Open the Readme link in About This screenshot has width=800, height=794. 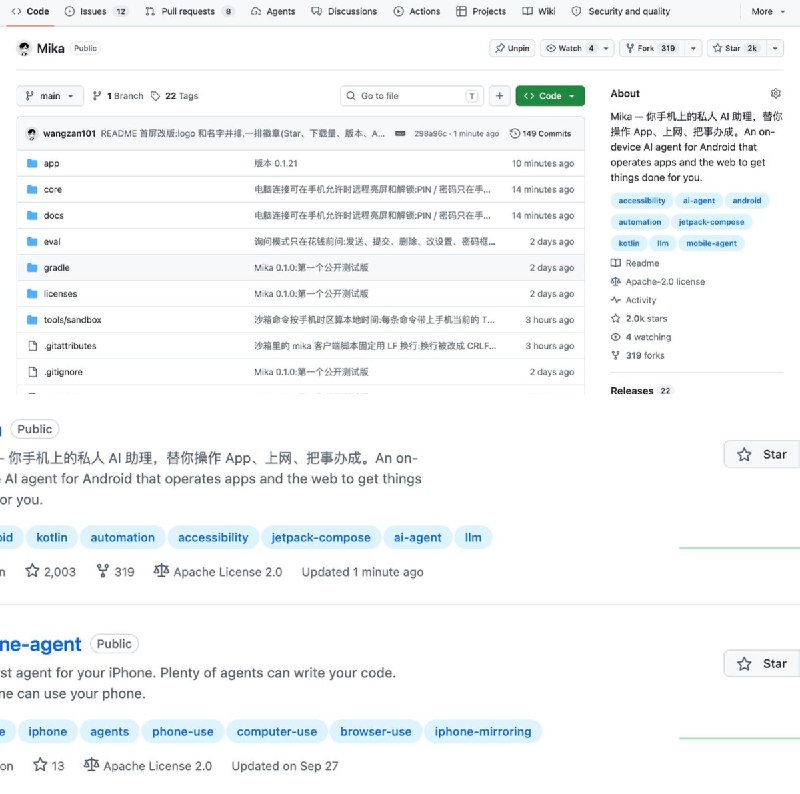pyautogui.click(x=635, y=263)
